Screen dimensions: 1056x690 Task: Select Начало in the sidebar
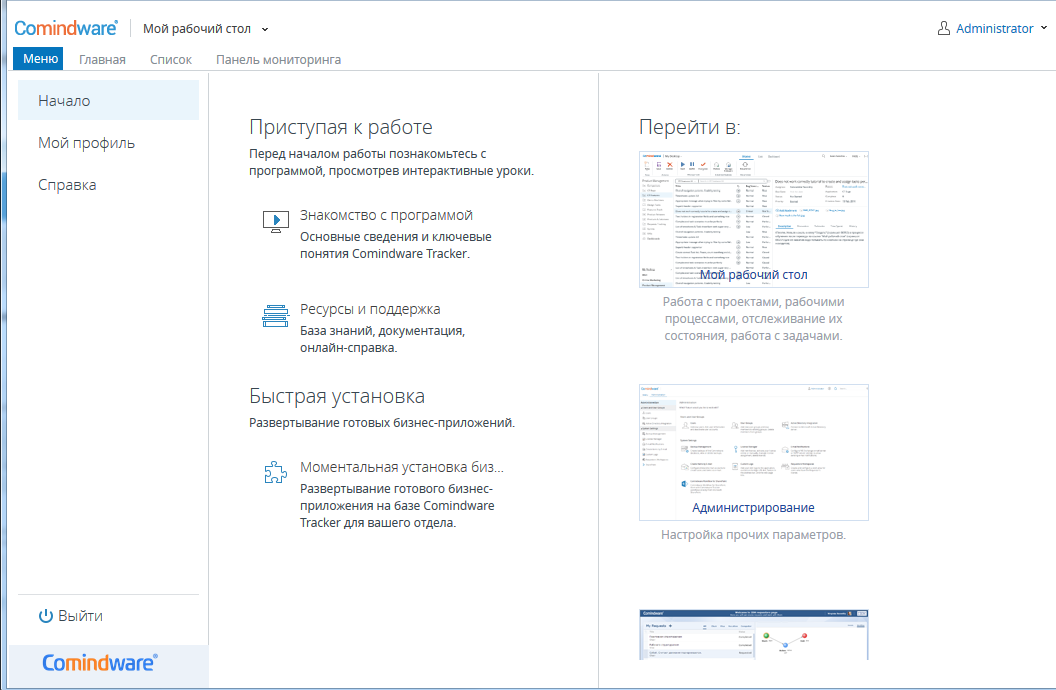tap(108, 100)
